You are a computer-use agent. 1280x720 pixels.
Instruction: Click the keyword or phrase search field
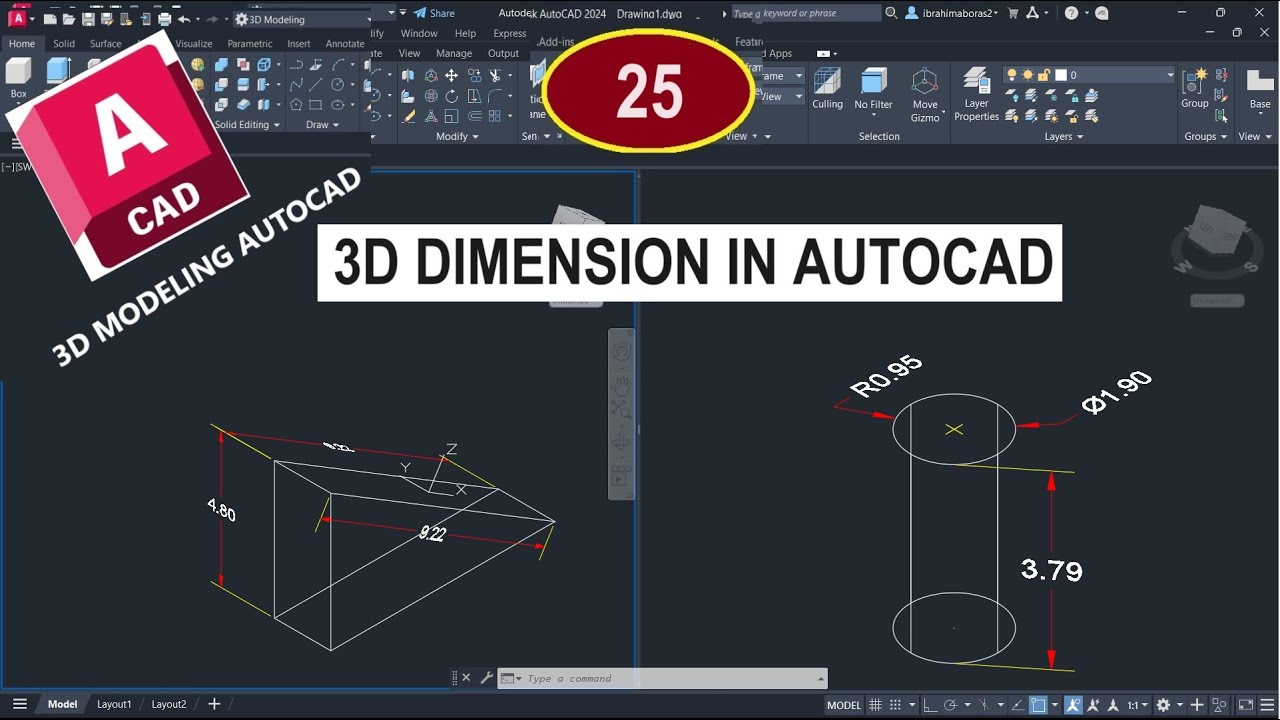tap(806, 13)
